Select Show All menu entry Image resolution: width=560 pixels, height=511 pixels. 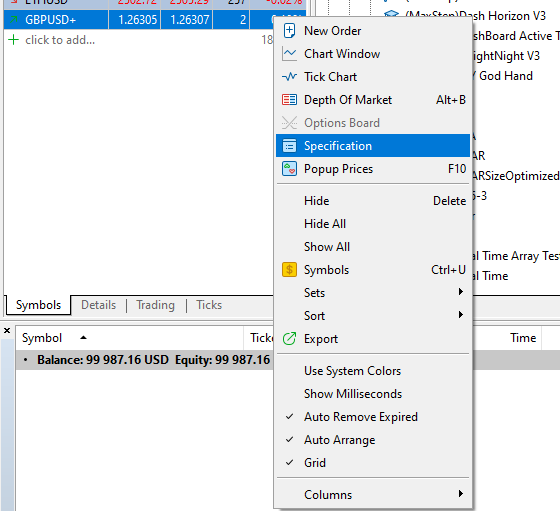(x=372, y=247)
